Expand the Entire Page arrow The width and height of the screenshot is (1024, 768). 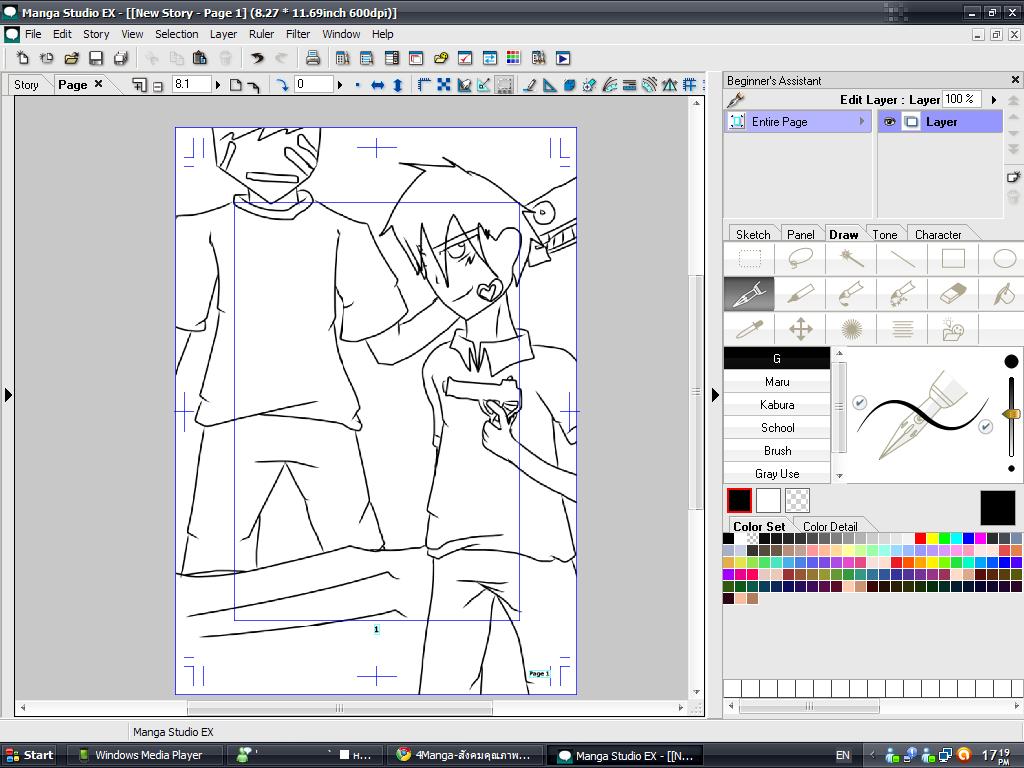click(861, 122)
